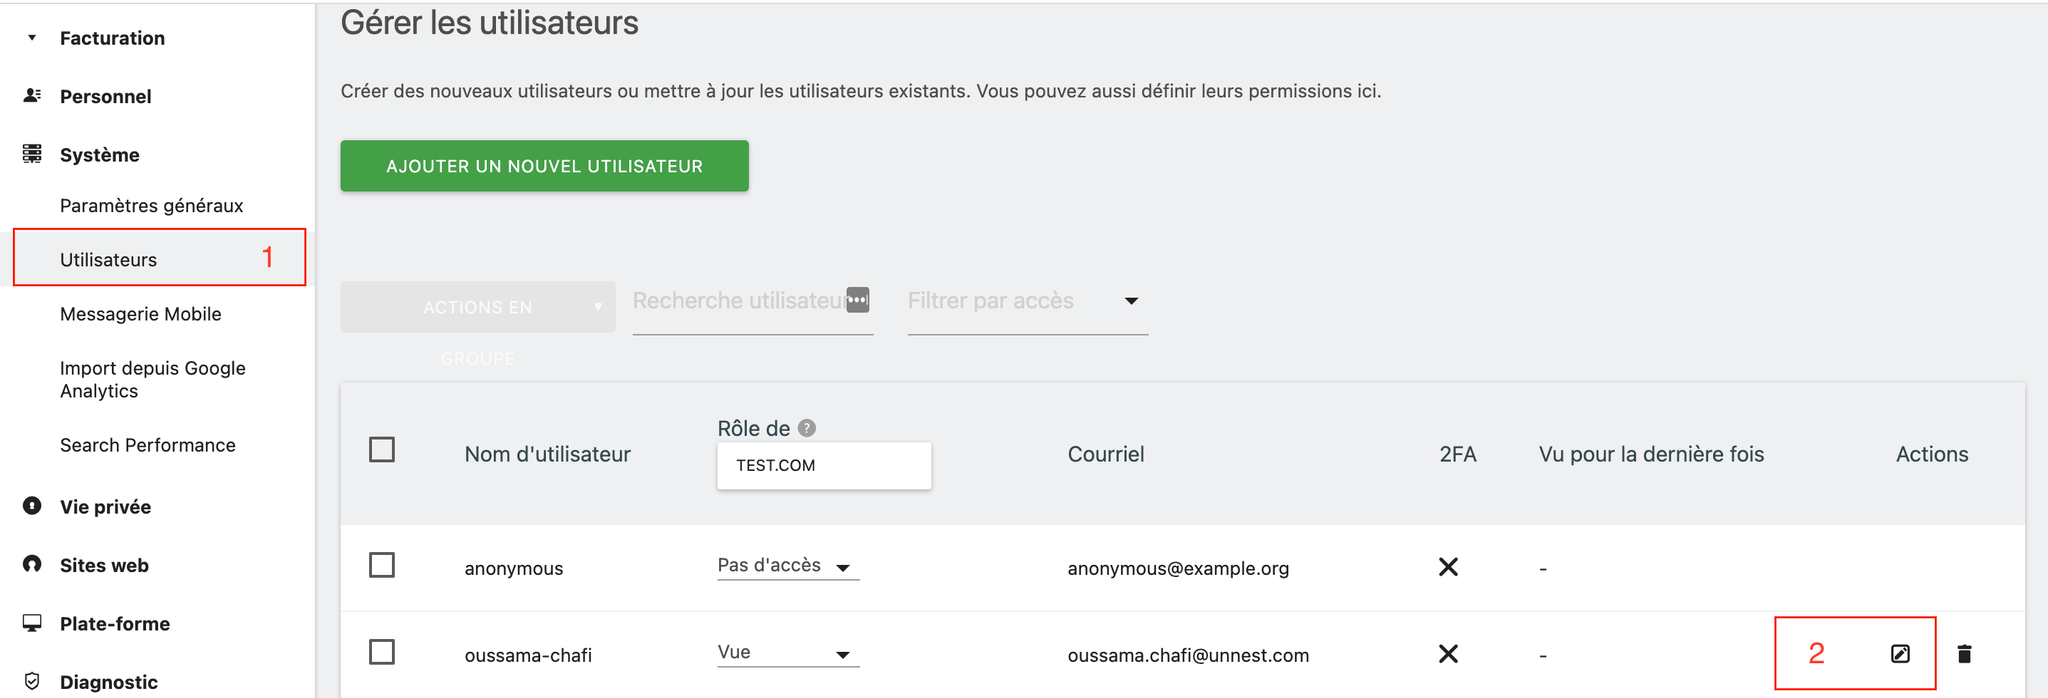This screenshot has width=2048, height=698.
Task: Click the Vie privée icon
Action: tap(32, 506)
